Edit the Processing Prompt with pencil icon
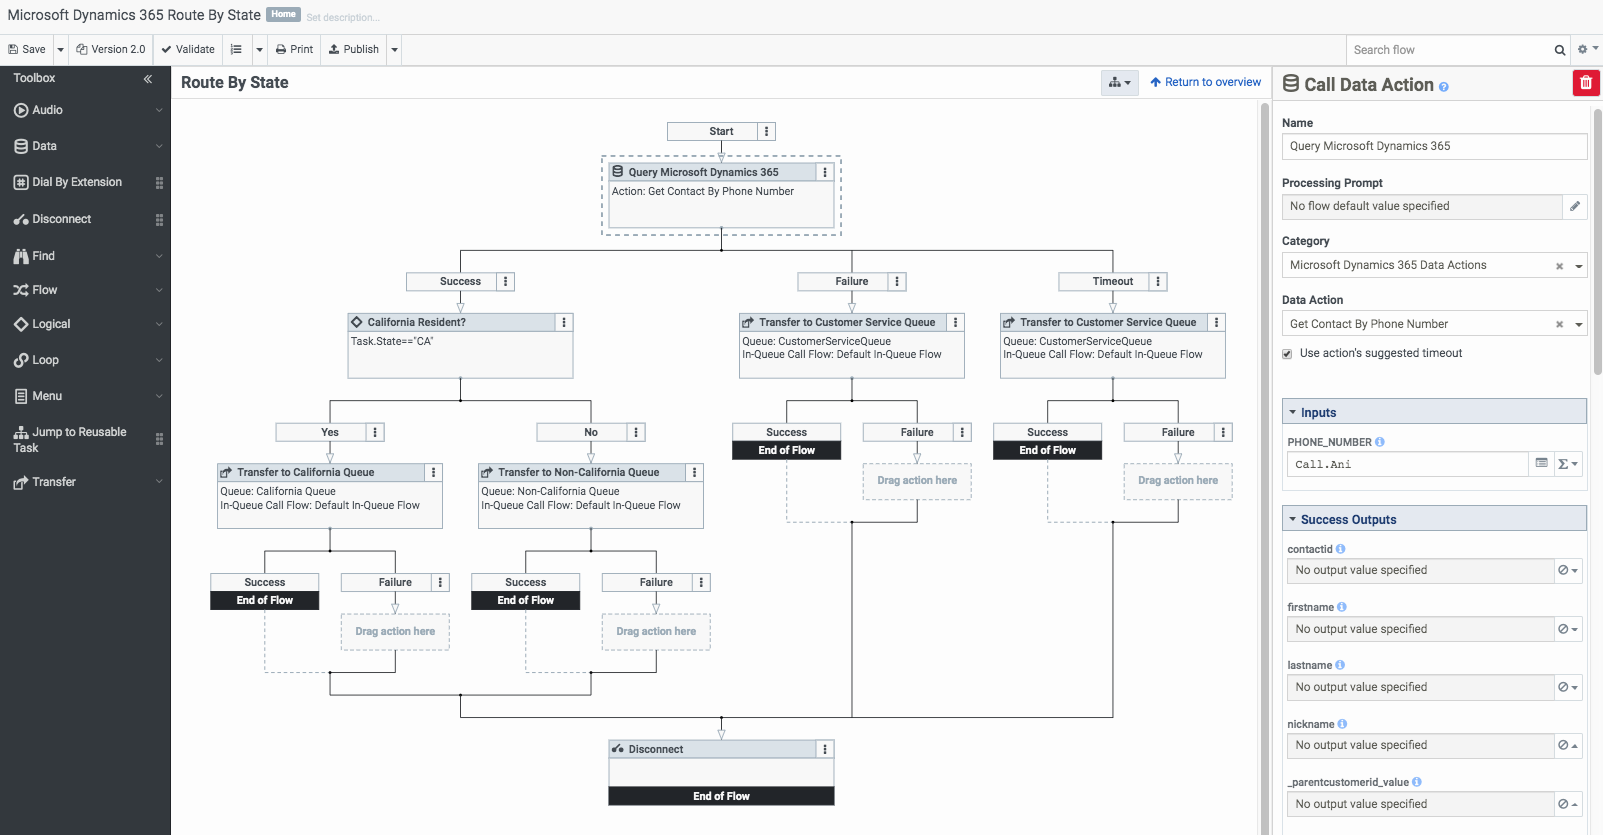This screenshot has height=835, width=1603. pos(1575,206)
